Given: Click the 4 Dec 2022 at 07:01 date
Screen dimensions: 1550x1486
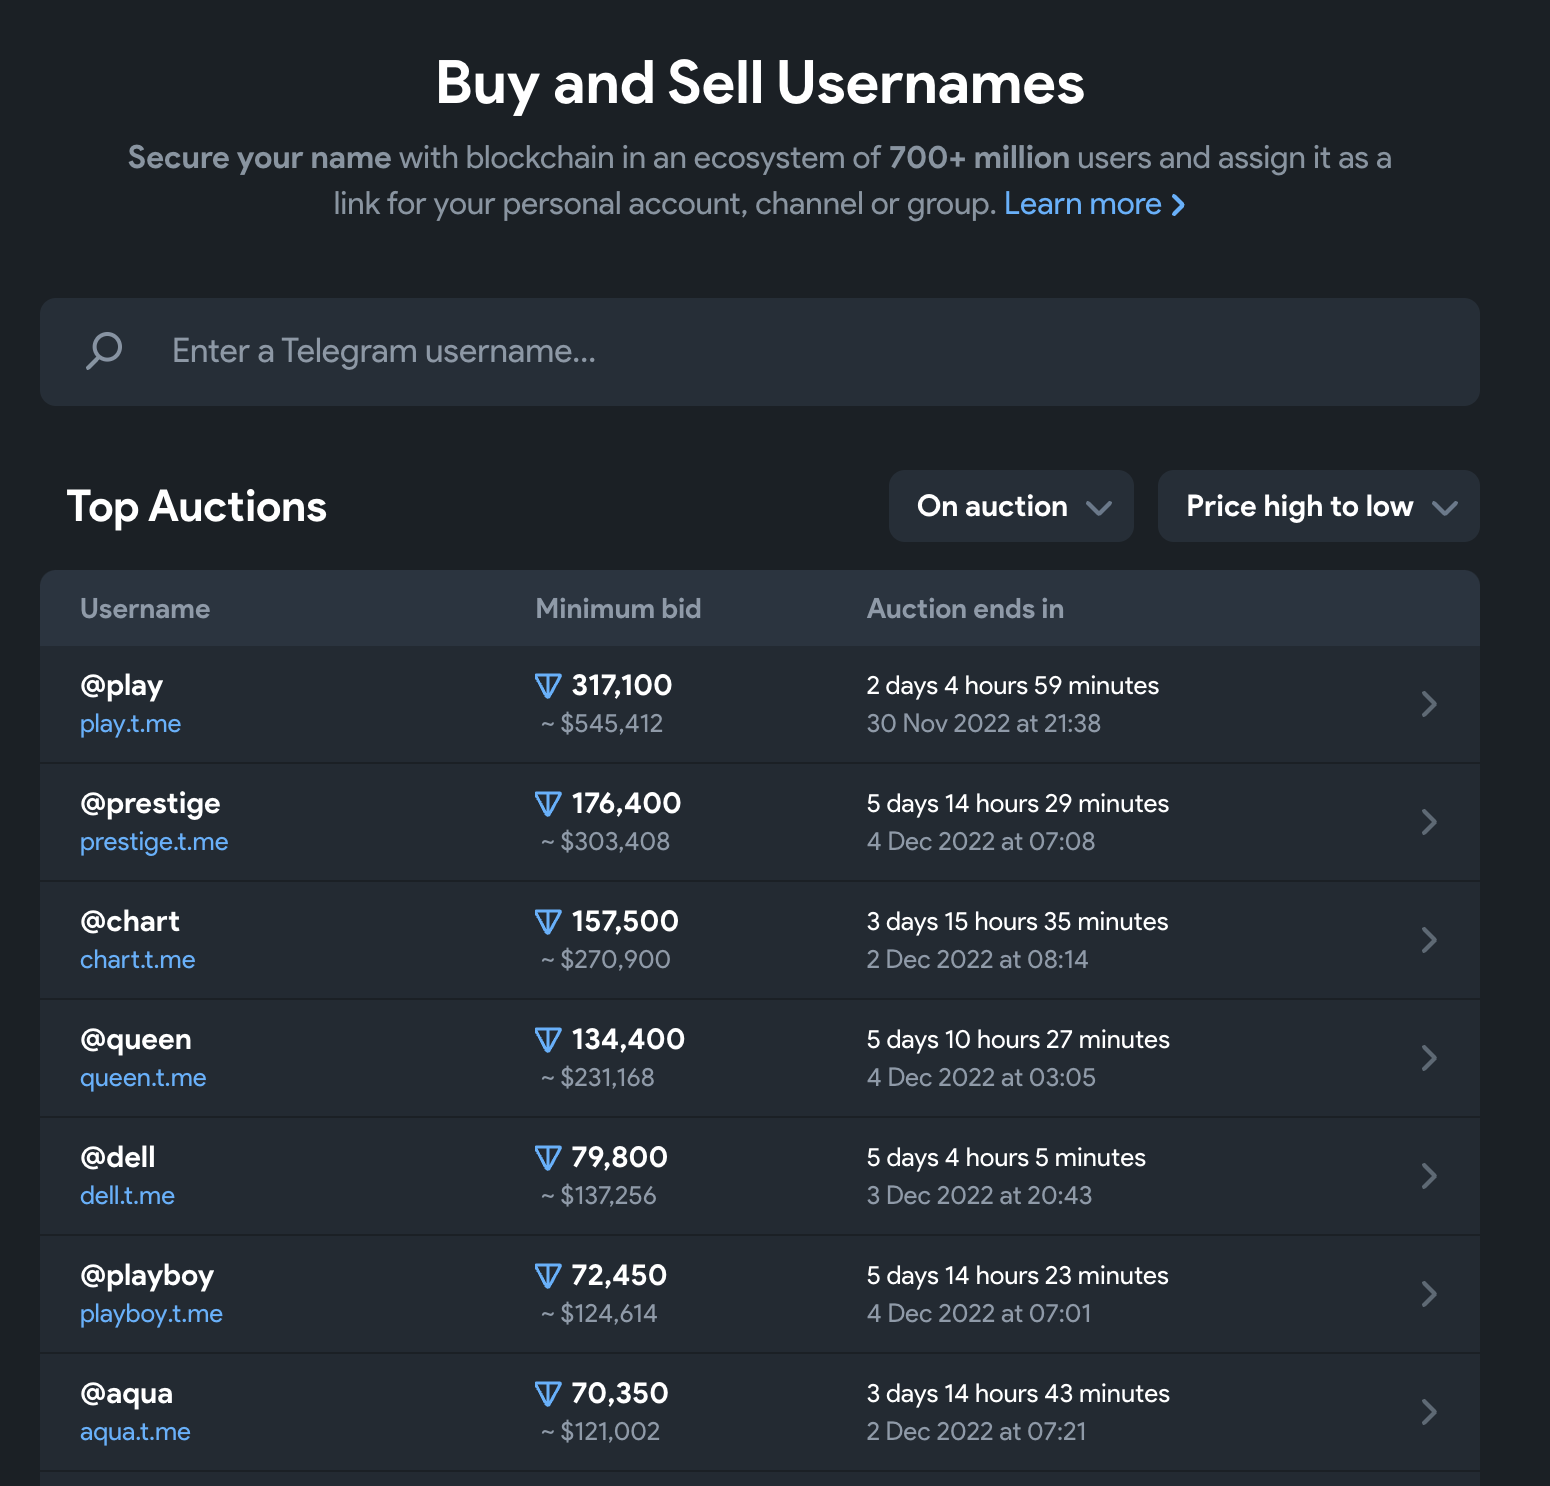Looking at the screenshot, I should 979,1314.
